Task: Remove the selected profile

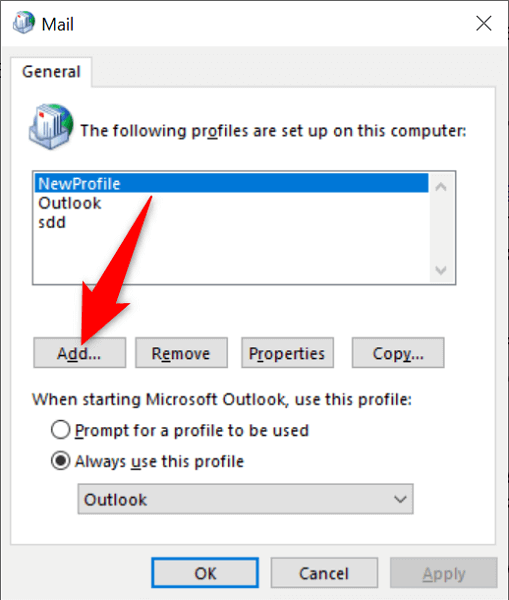Action: (181, 353)
